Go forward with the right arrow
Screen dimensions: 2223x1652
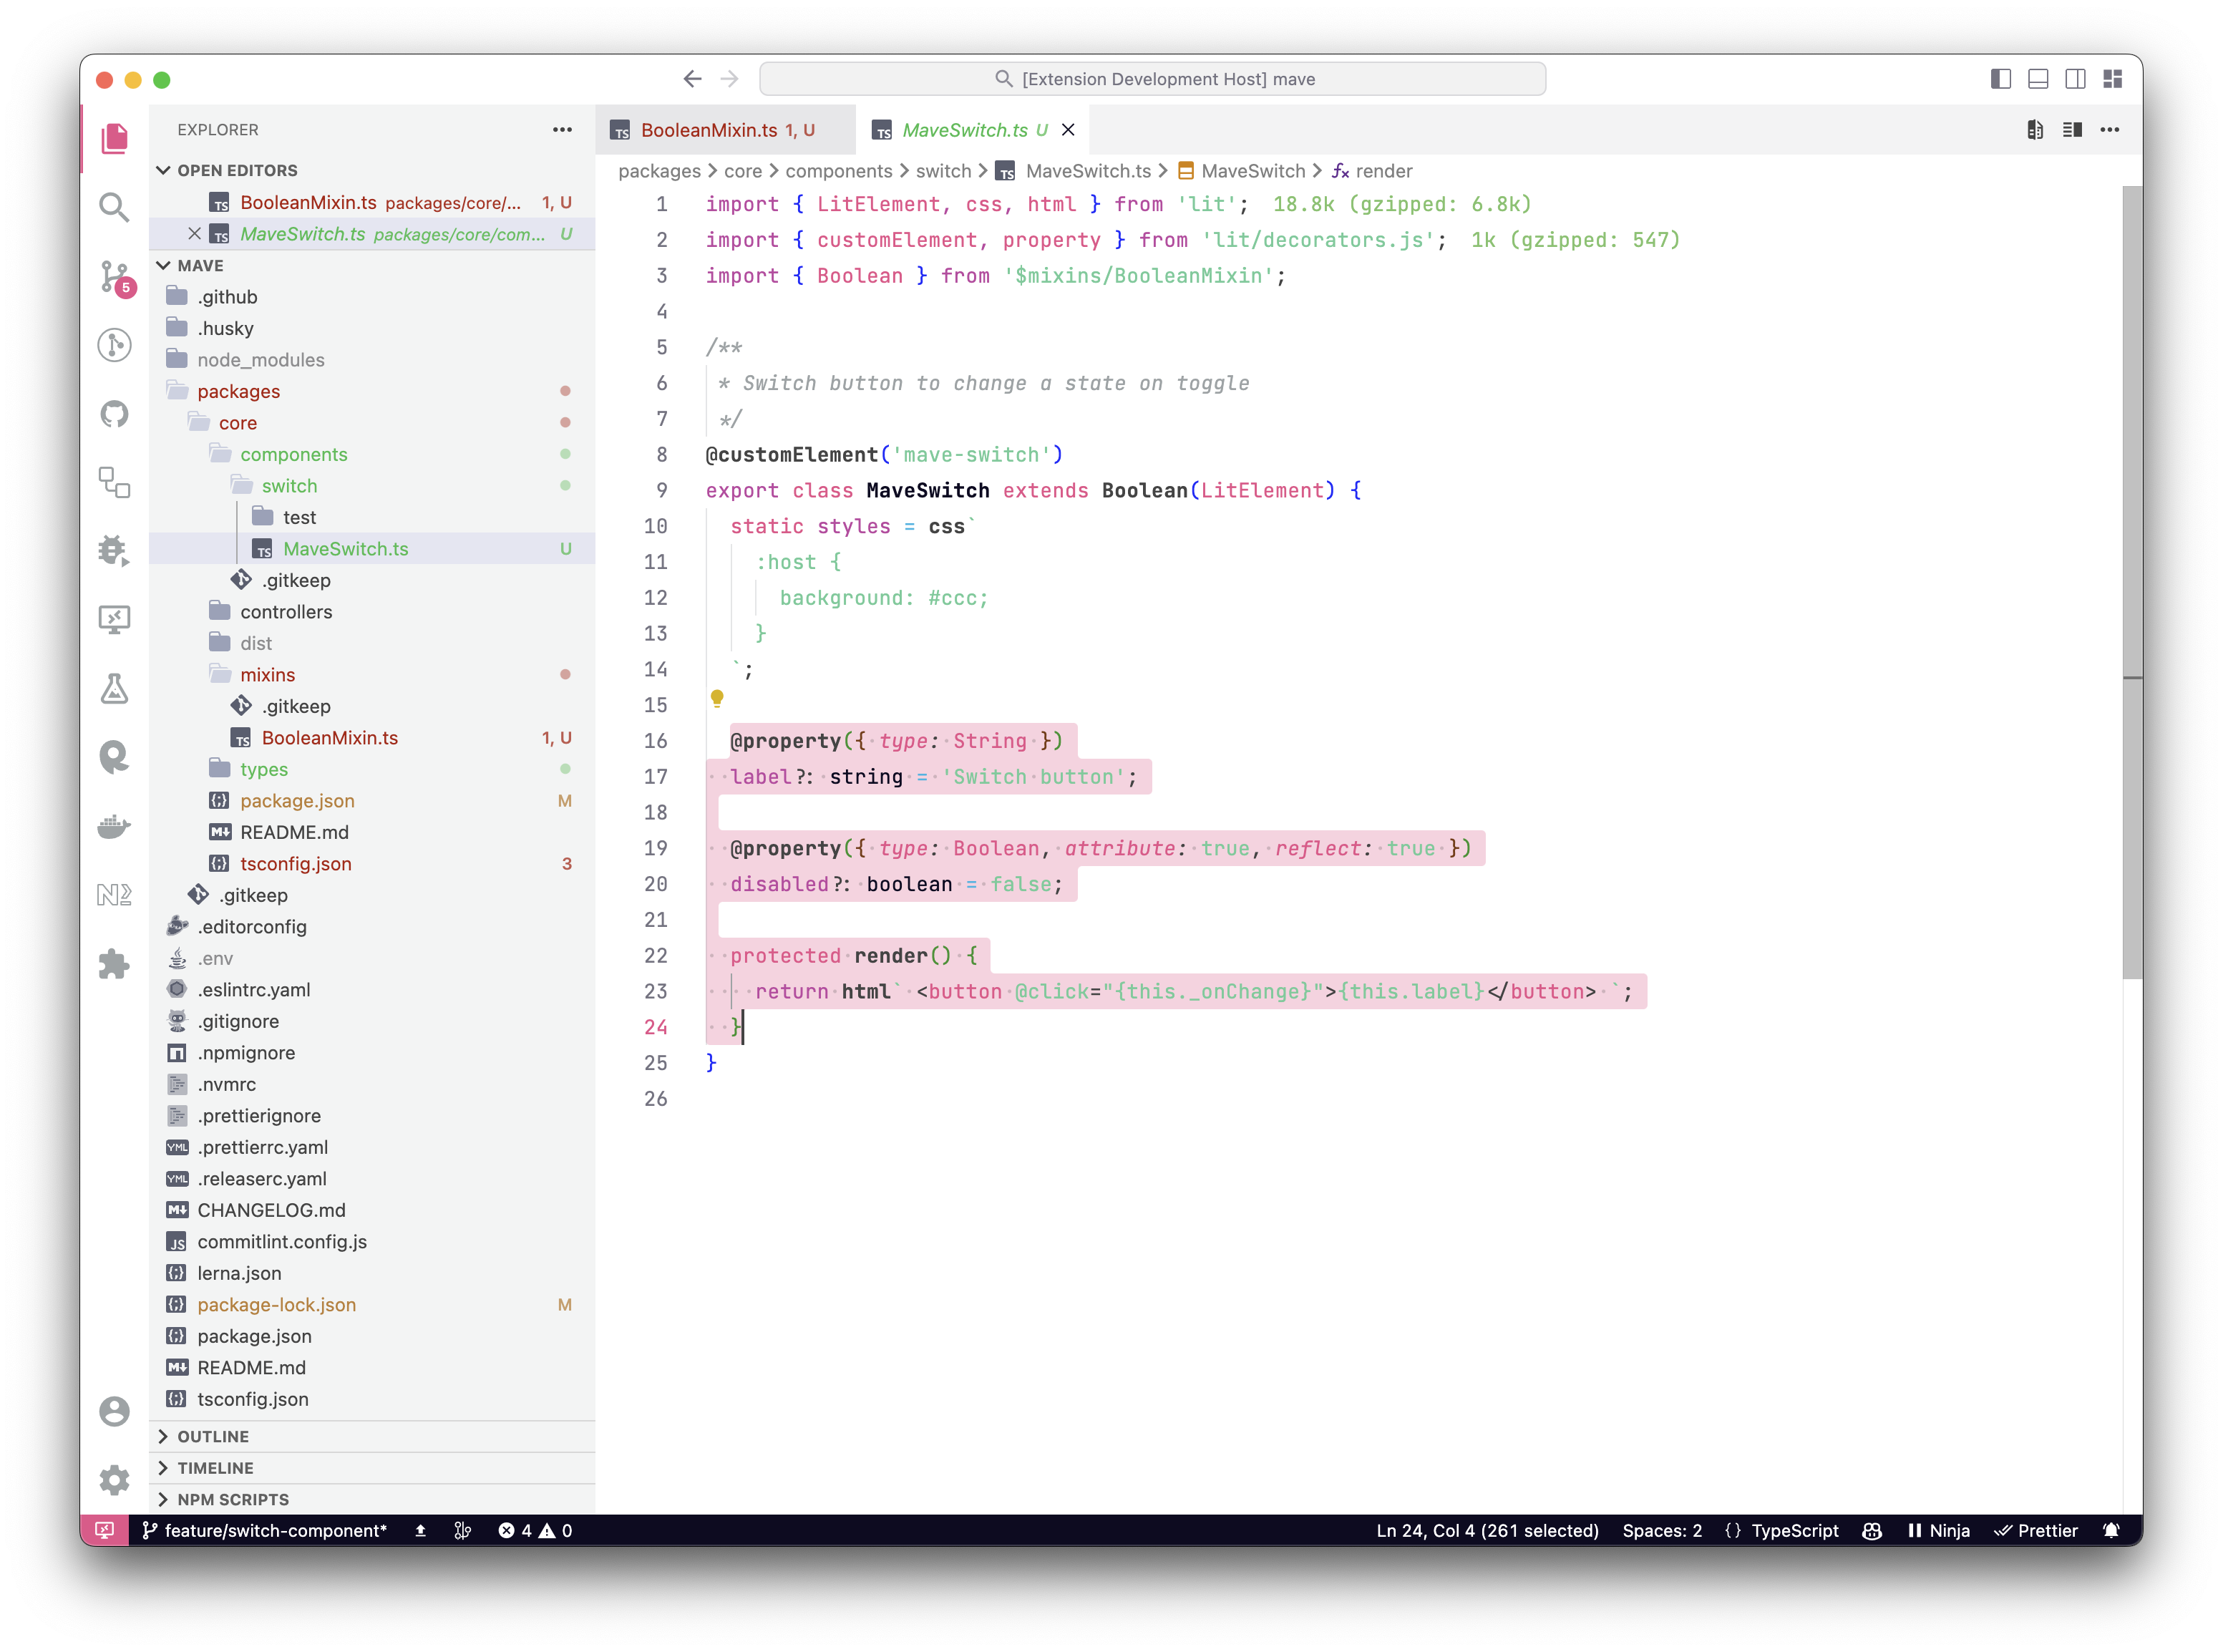pyautogui.click(x=730, y=79)
